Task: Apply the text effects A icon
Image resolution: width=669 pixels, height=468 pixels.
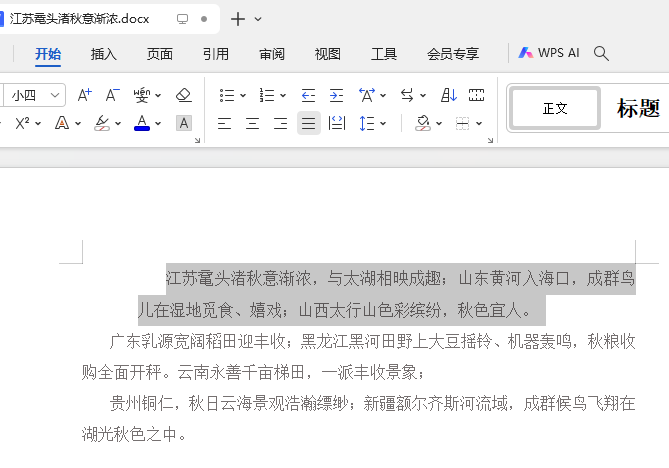Action: click(x=62, y=123)
